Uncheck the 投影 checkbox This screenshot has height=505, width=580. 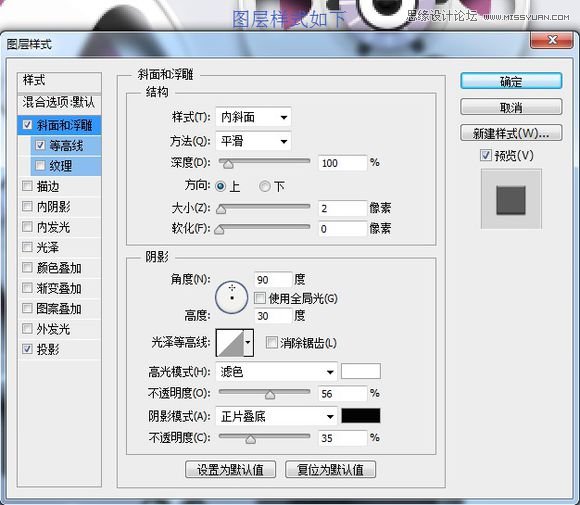27,349
